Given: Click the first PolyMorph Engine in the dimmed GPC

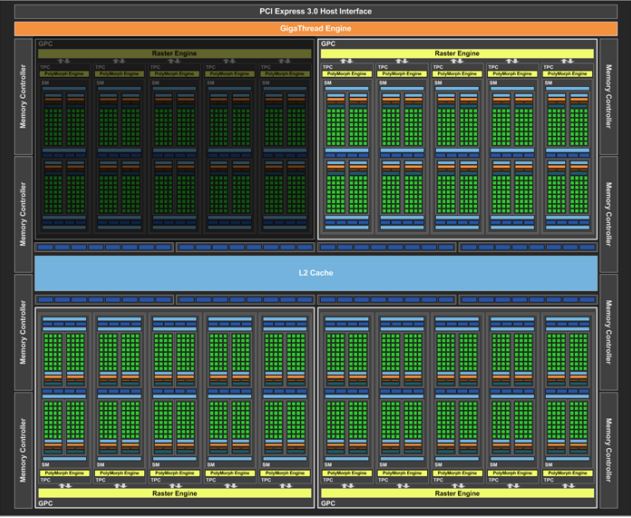Looking at the screenshot, I should coord(64,74).
